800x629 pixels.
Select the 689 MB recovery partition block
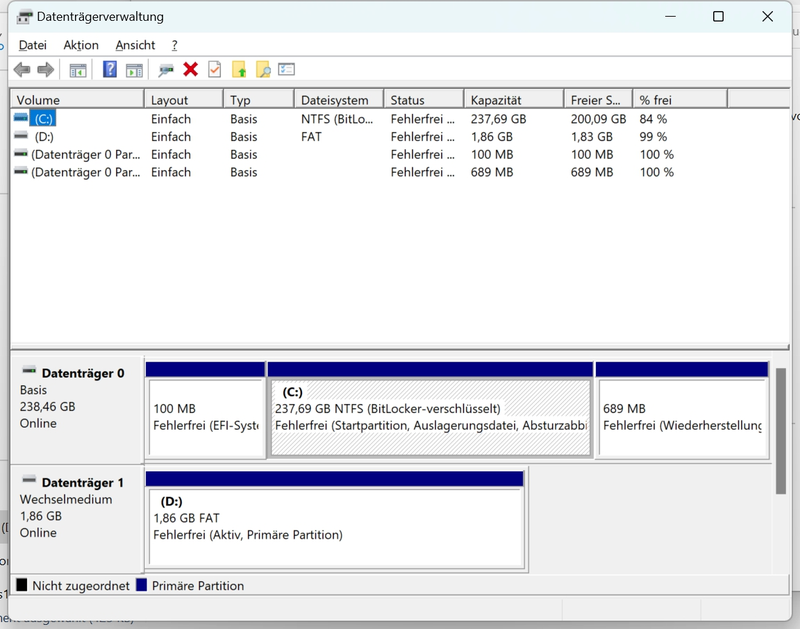(681, 418)
